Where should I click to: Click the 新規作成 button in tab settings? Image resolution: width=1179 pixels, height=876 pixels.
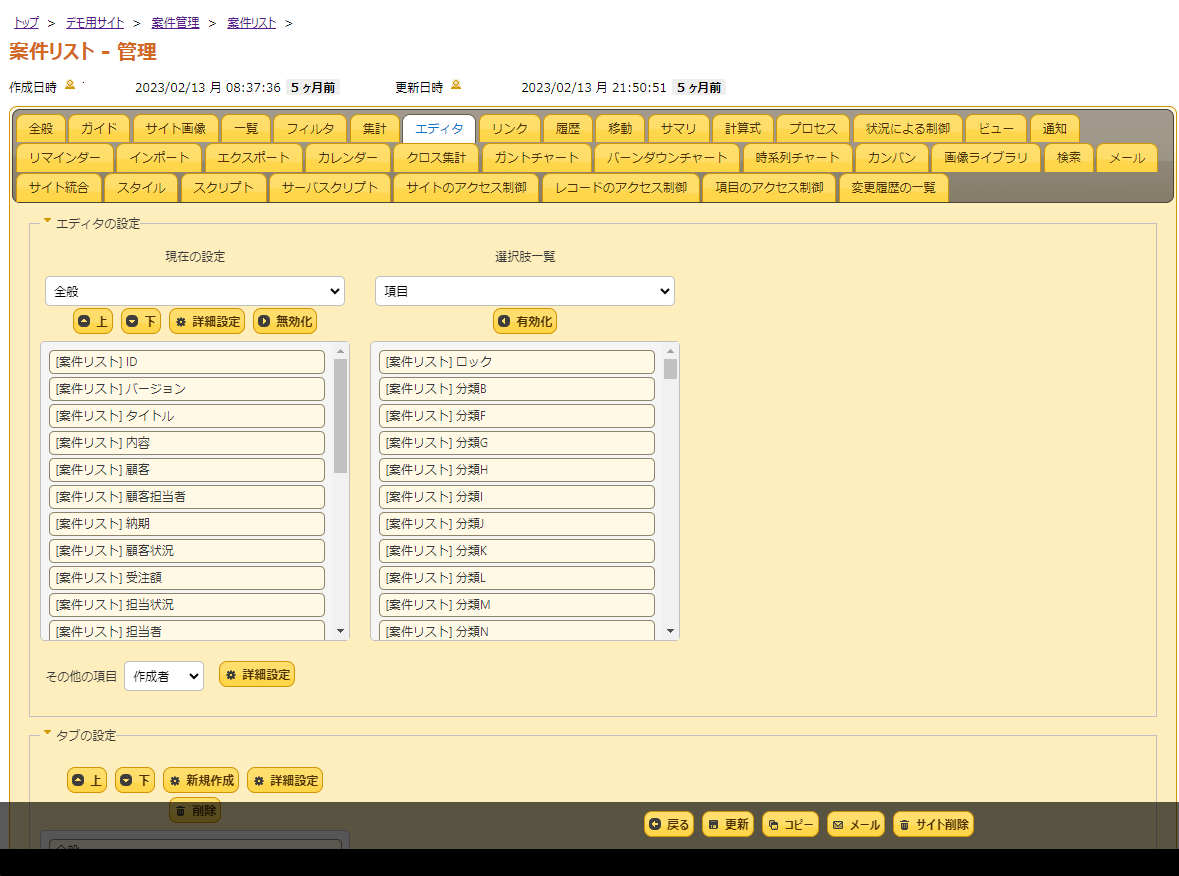pos(201,780)
